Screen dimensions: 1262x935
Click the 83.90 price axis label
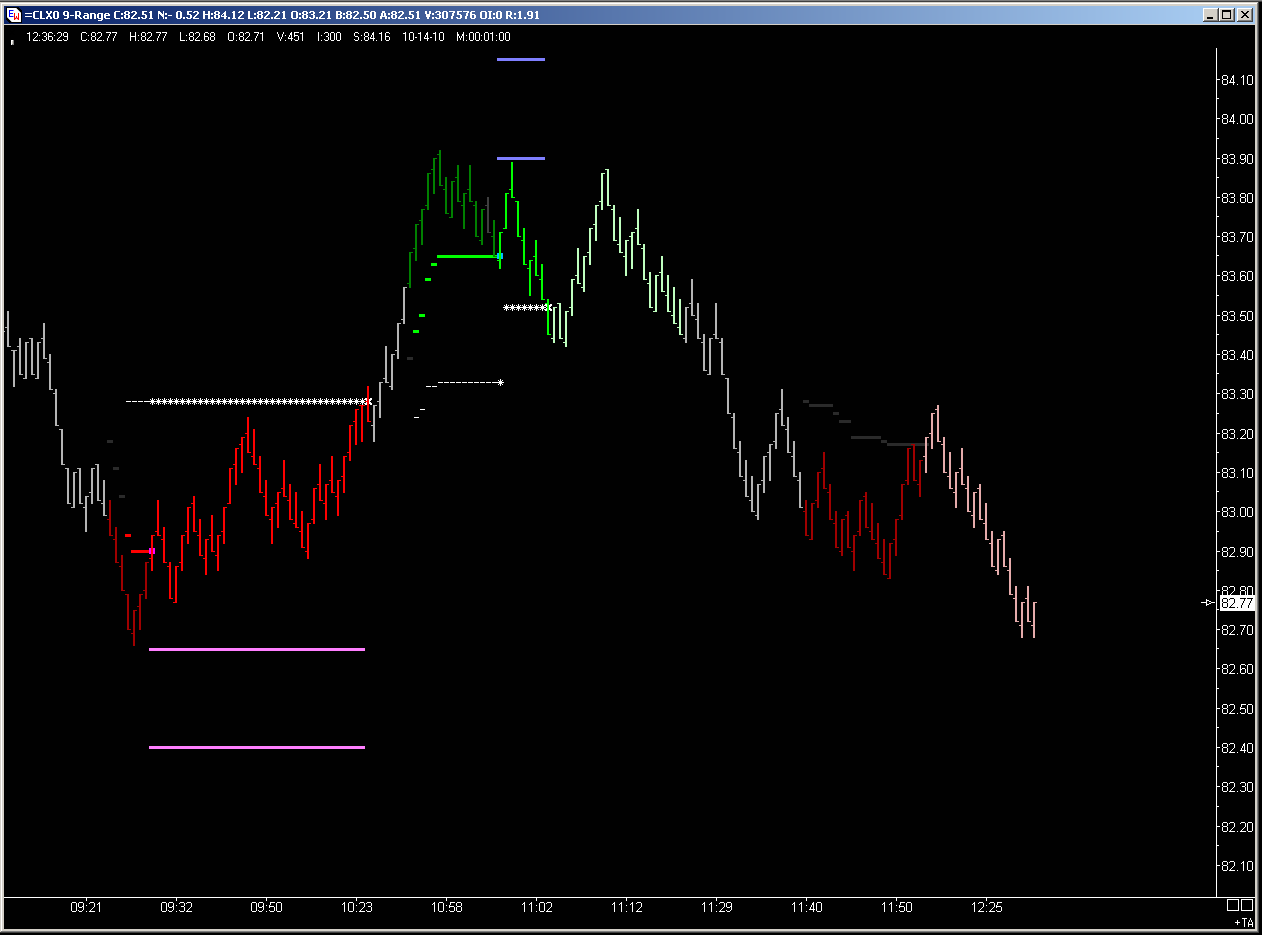point(1238,159)
